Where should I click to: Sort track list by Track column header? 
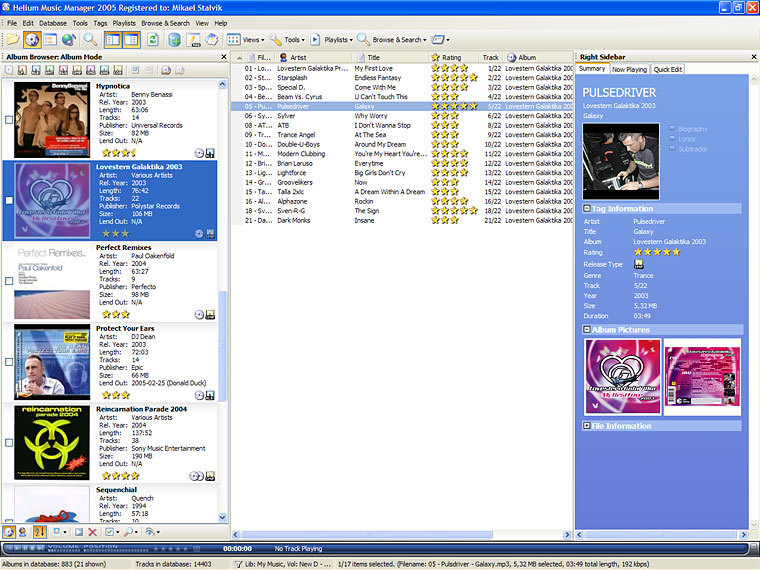[490, 57]
